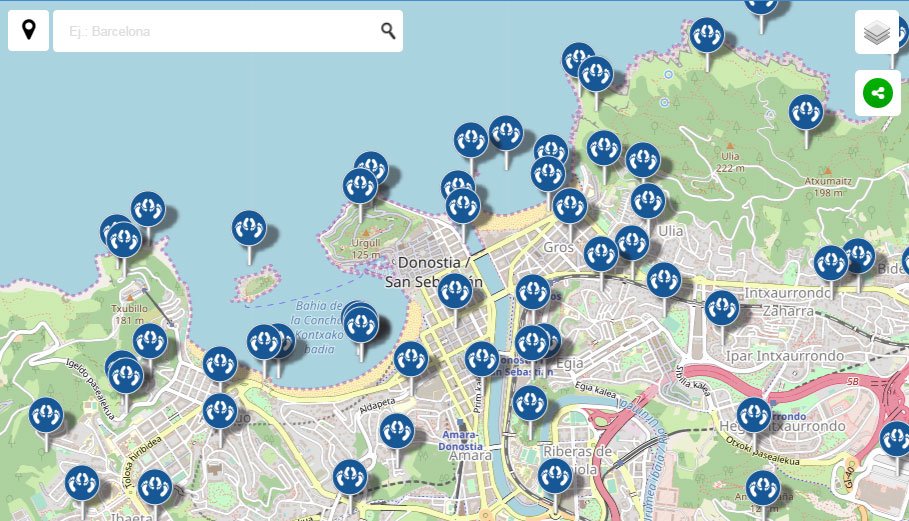Open the marker in La Concha bay

coord(360,323)
